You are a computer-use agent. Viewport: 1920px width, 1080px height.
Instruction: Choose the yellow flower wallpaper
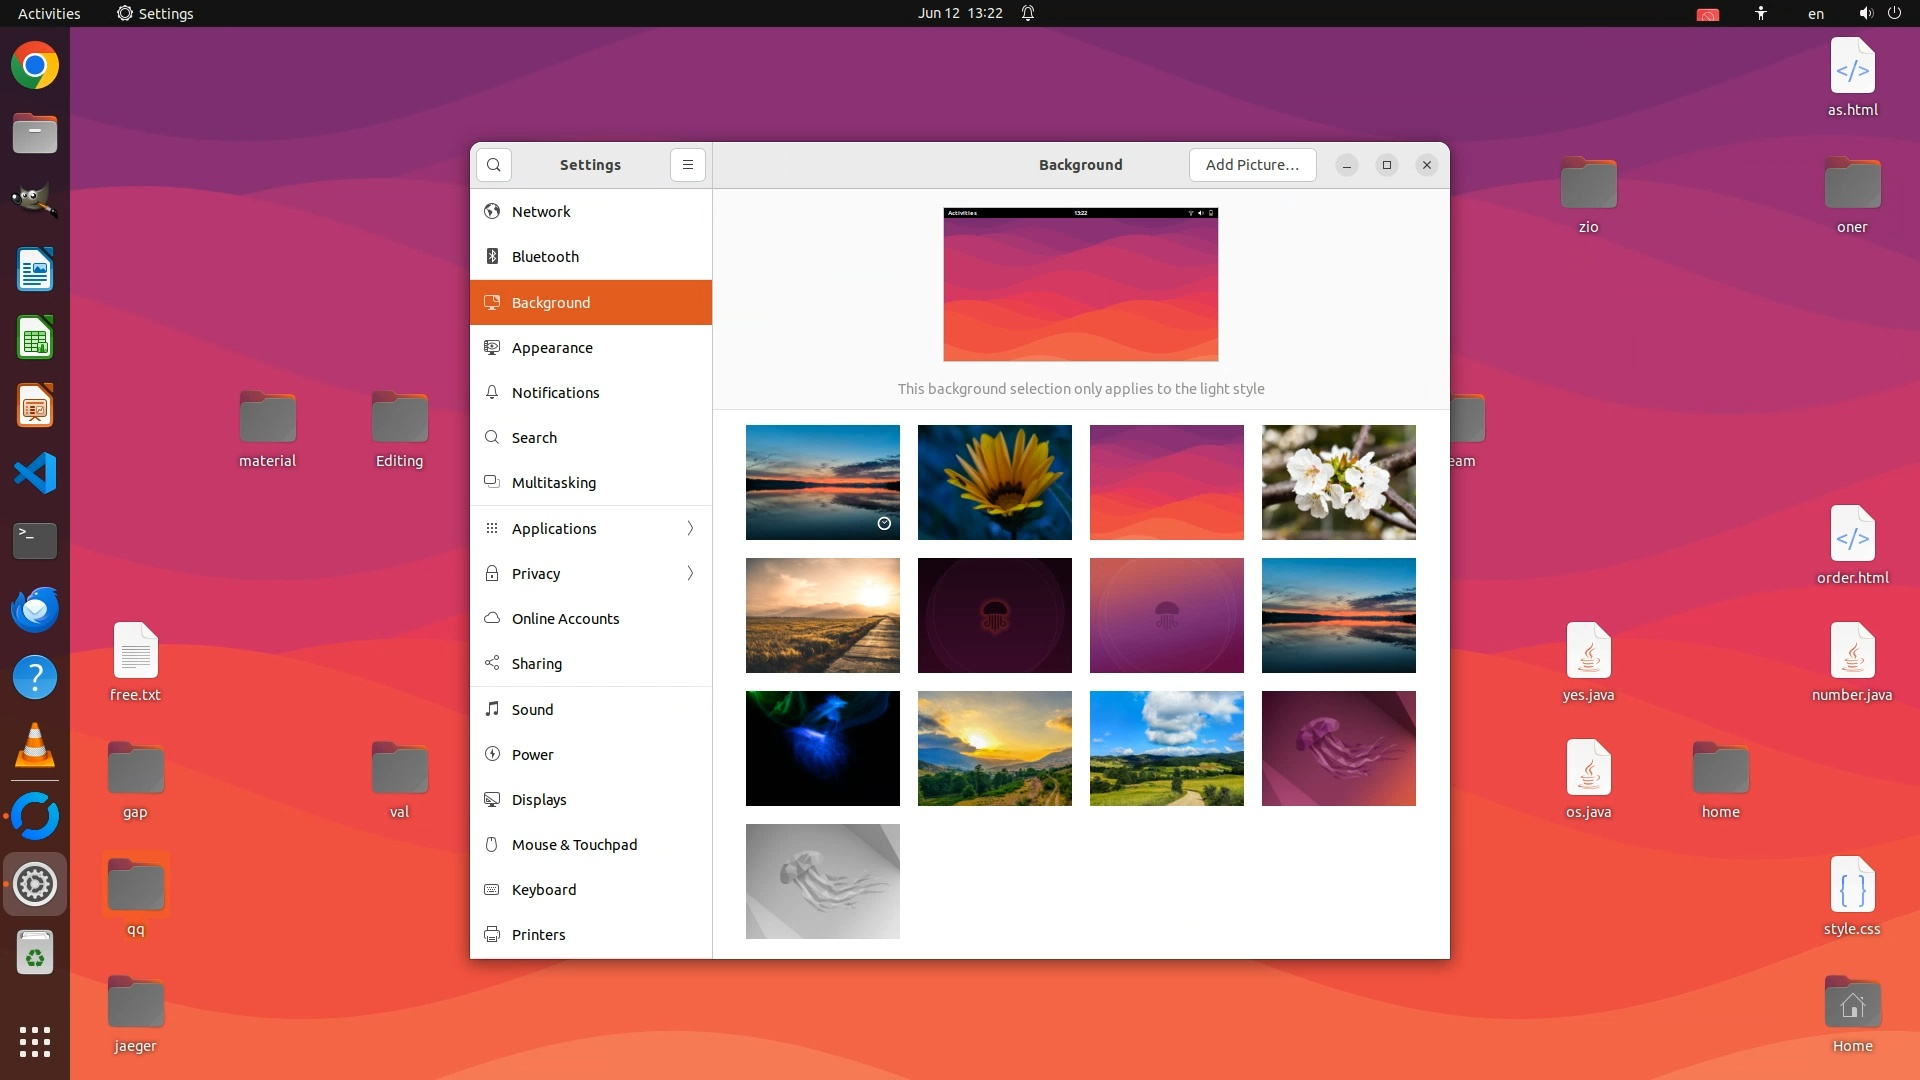tap(995, 482)
